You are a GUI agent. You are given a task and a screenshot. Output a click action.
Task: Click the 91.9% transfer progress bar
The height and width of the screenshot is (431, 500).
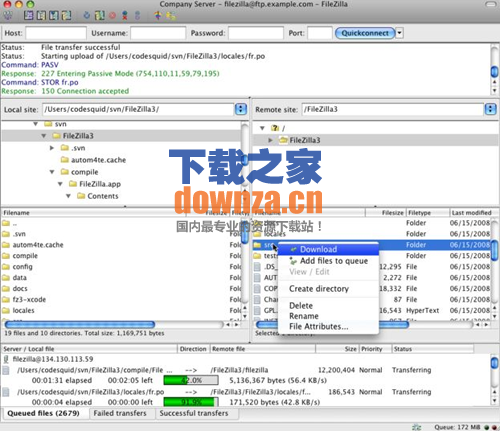point(191,402)
